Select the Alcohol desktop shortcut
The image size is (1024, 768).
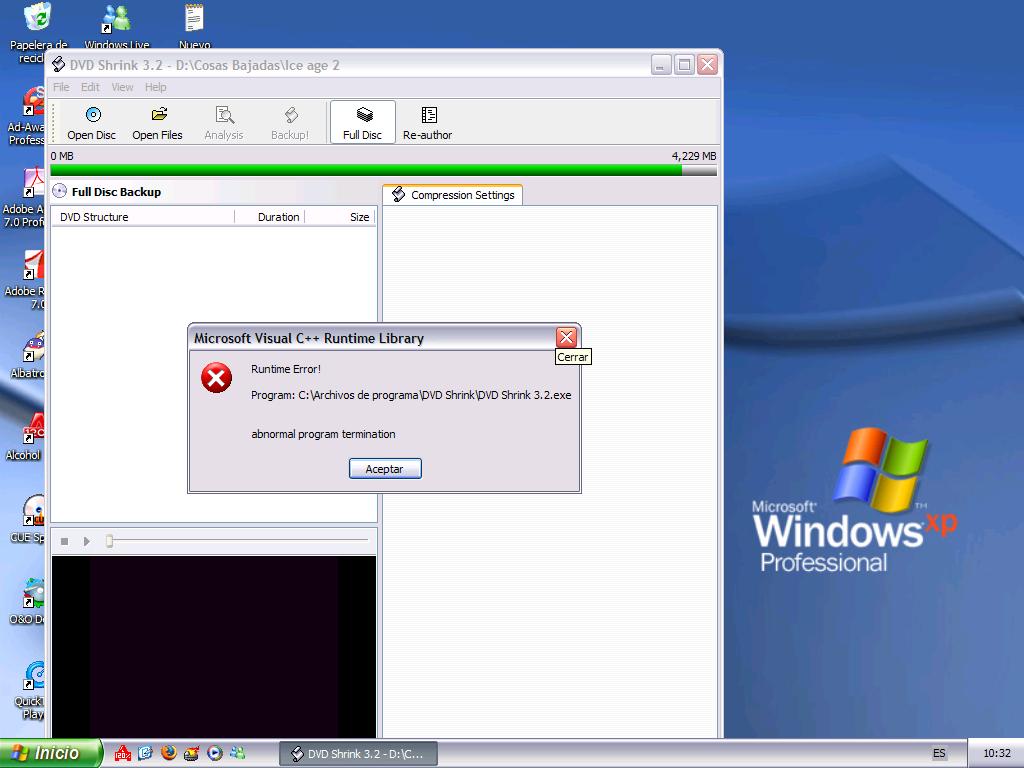tap(26, 438)
